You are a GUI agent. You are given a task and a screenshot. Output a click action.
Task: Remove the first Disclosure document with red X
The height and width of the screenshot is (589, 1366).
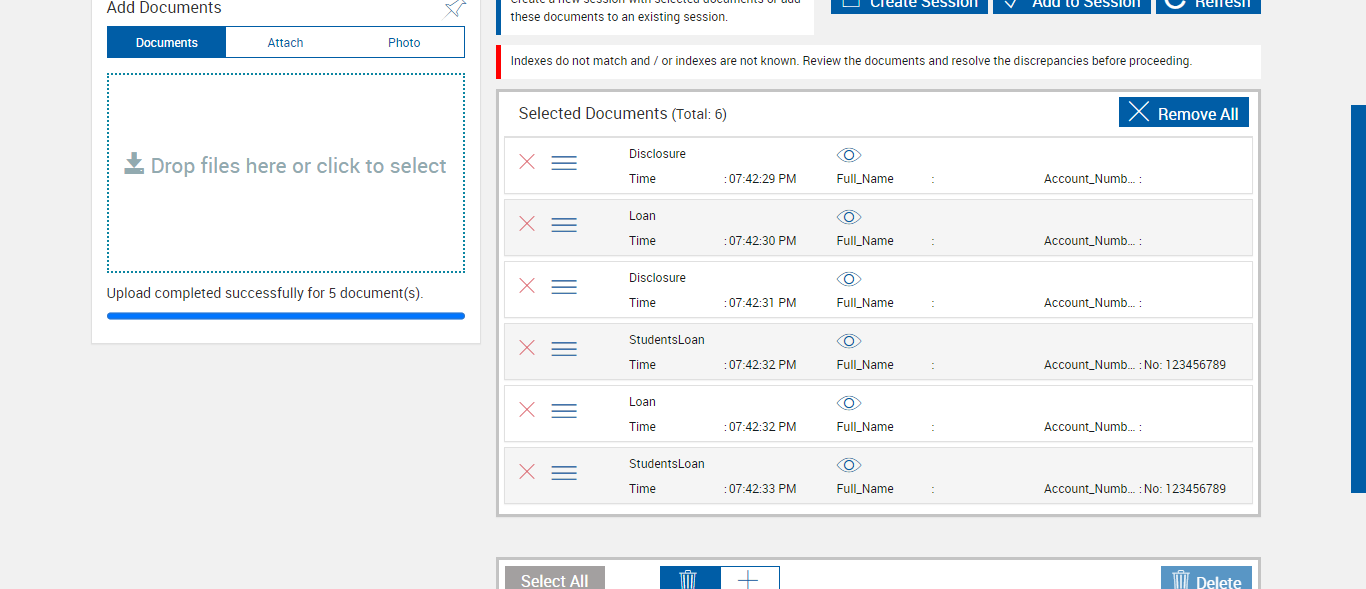[x=527, y=162]
